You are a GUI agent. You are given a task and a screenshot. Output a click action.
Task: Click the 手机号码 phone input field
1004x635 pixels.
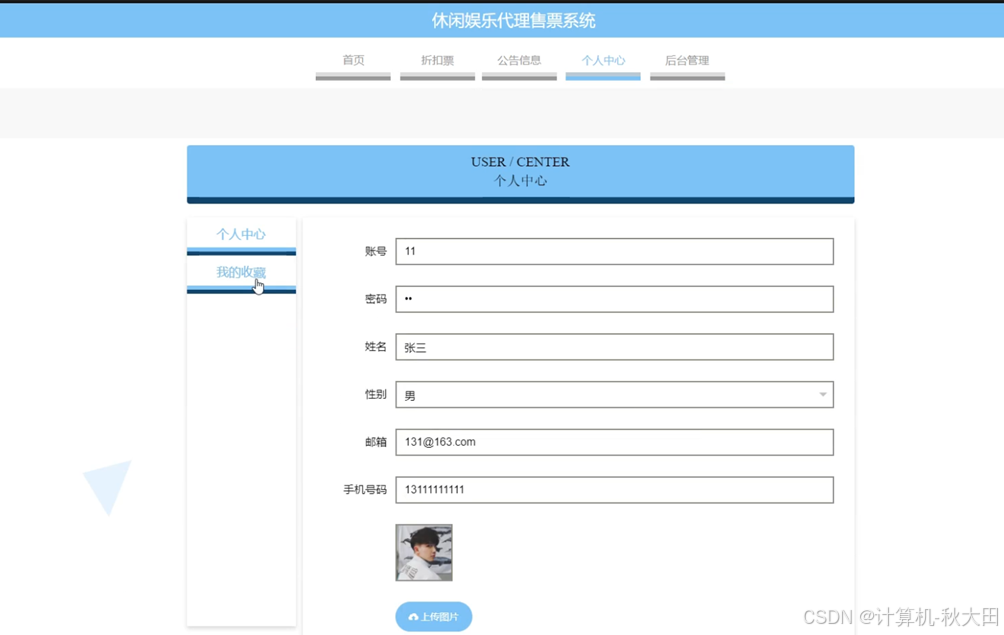click(x=614, y=490)
